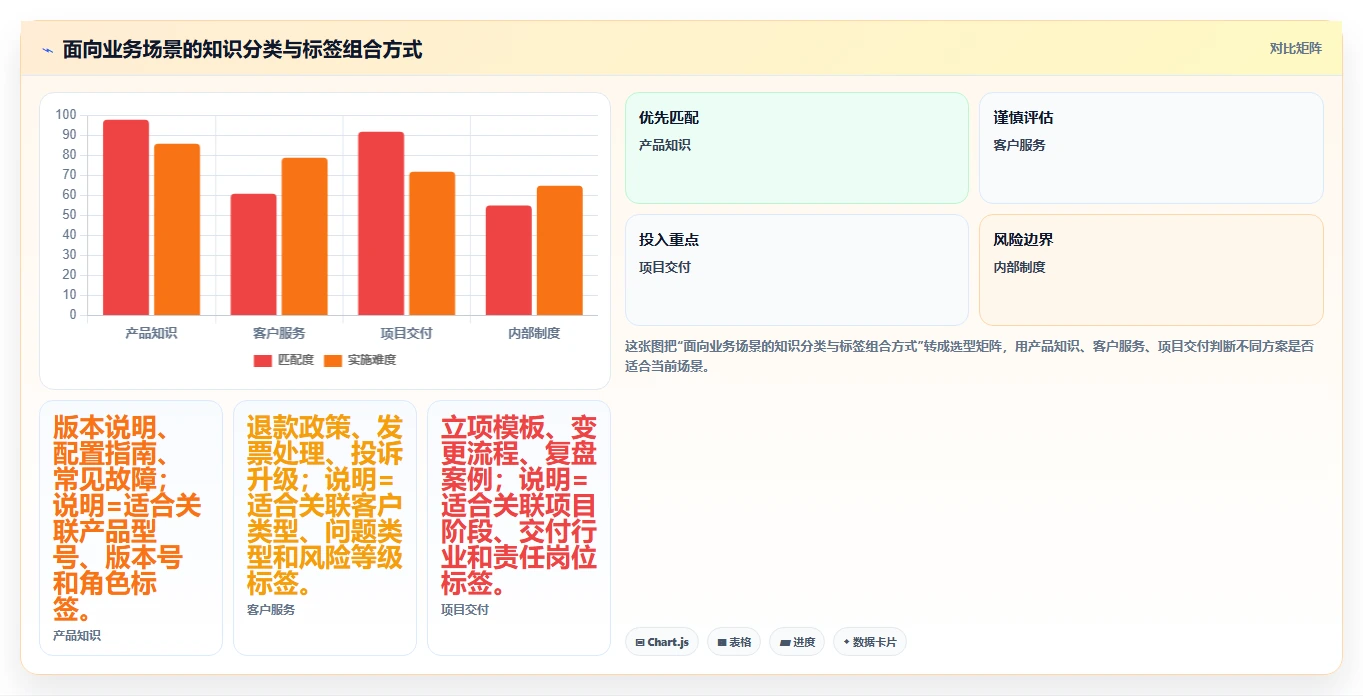Click the 项目交付 caption under the third card
This screenshot has height=696, width=1363.
click(x=465, y=609)
